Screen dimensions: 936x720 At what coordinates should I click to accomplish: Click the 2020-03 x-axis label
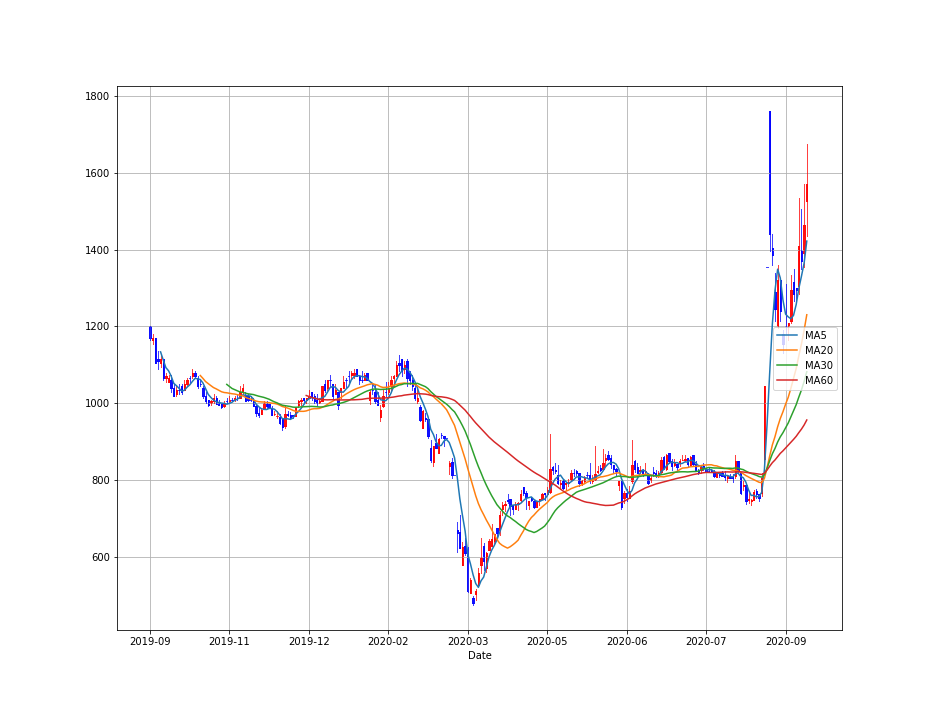coord(468,642)
